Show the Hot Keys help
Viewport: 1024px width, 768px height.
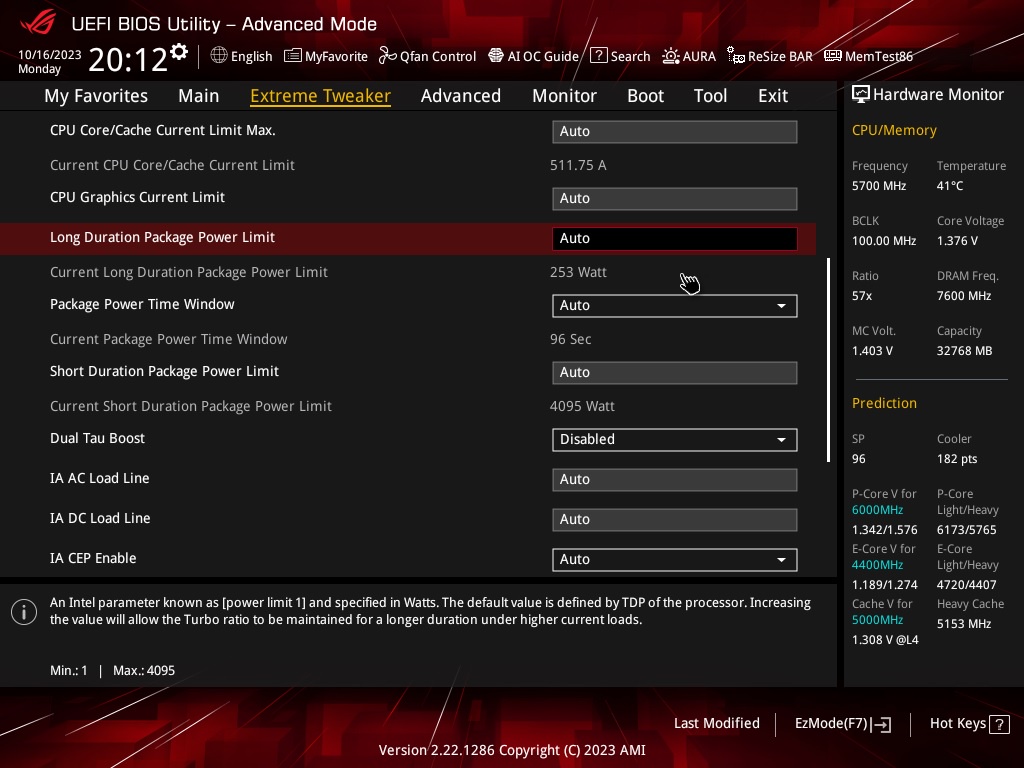click(x=967, y=723)
